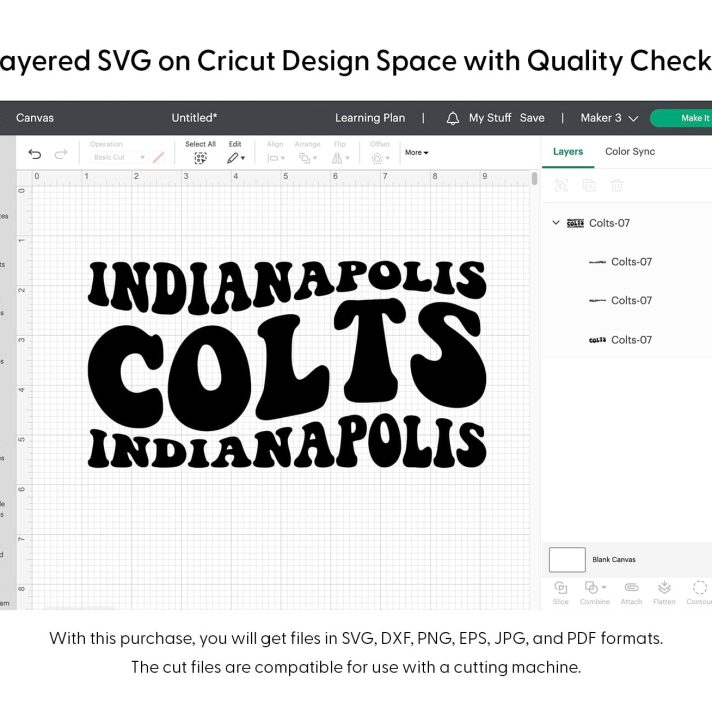Click the Offset icon
Image resolution: width=712 pixels, height=712 pixels.
coord(377,158)
